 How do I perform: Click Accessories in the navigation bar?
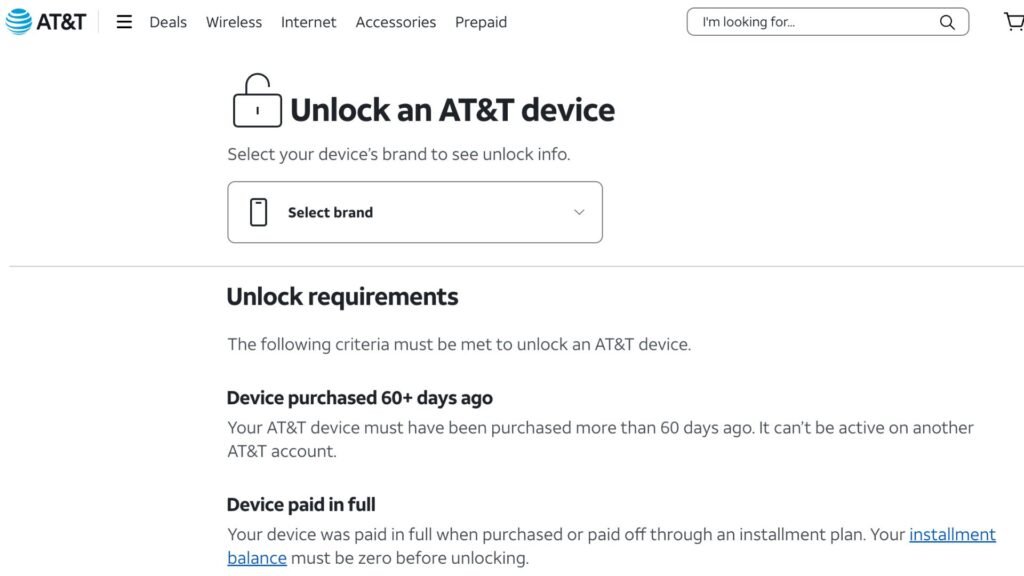coord(395,21)
